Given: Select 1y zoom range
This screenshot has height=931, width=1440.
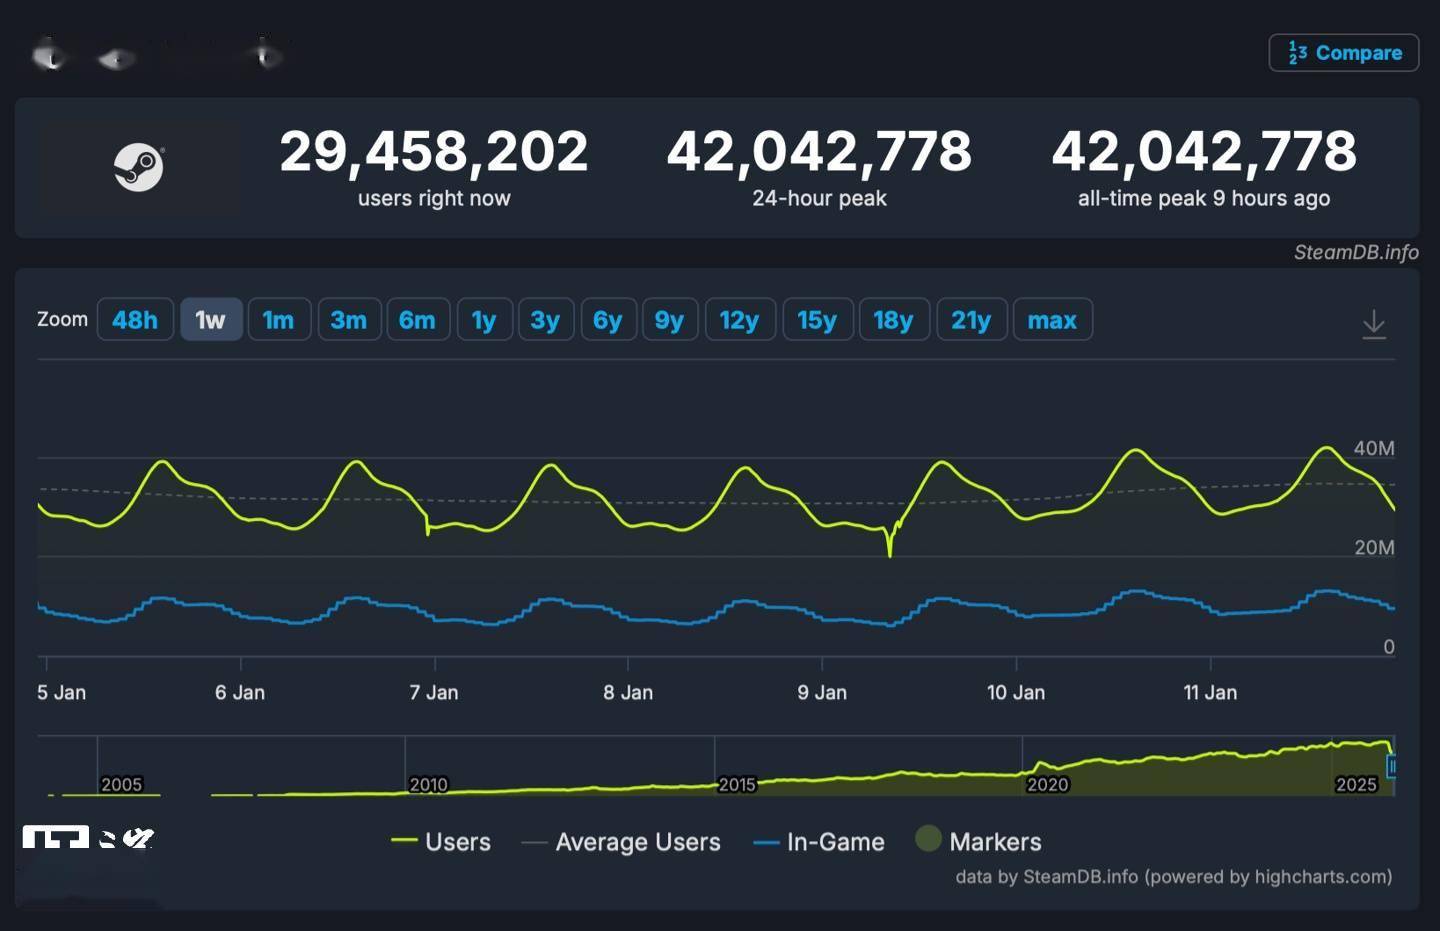Looking at the screenshot, I should (484, 320).
